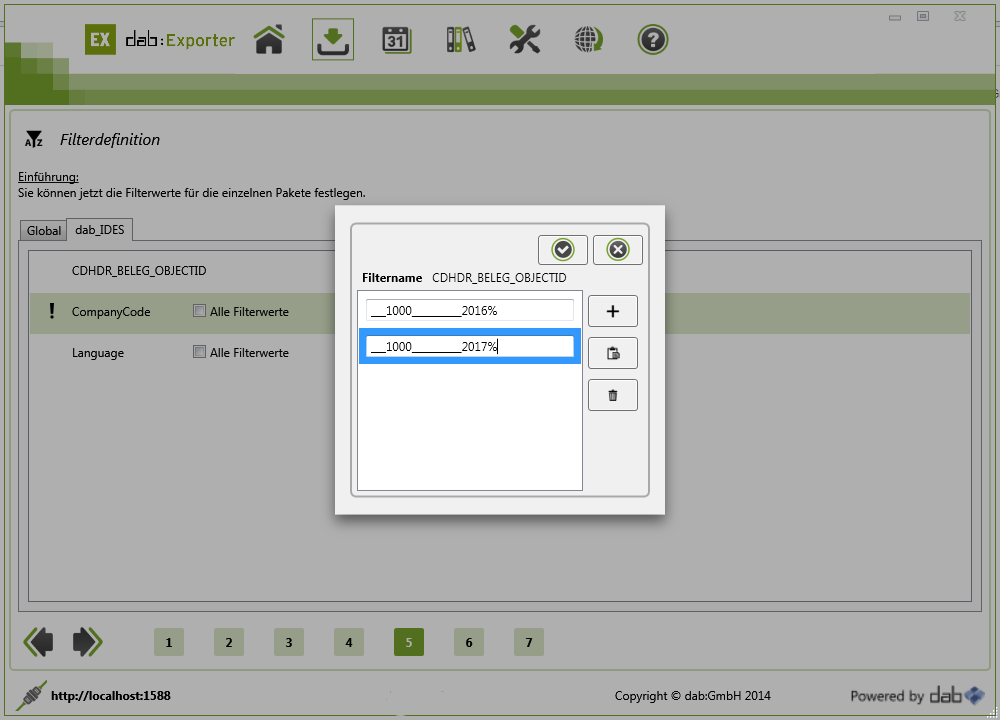Click the Copyright dab:GmbH 2014 text

[x=693, y=696]
